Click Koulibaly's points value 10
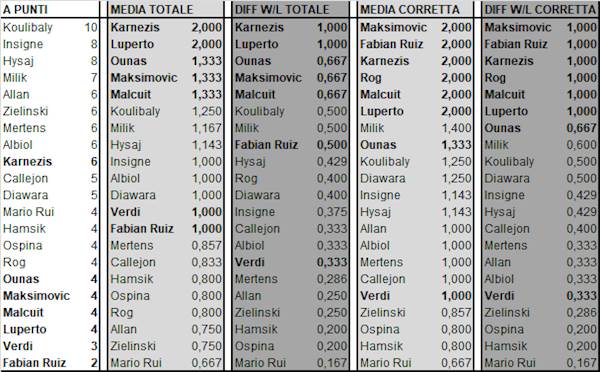The image size is (600, 372). pyautogui.click(x=91, y=28)
